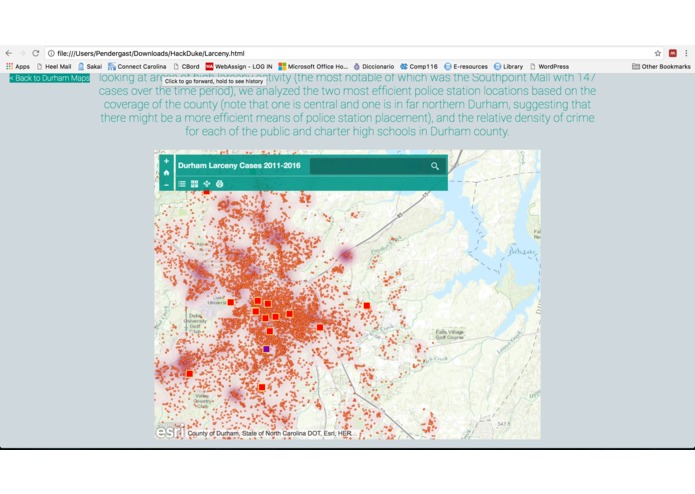Open the CBord bookmark
Image resolution: width=695 pixels, height=494 pixels.
[186, 66]
